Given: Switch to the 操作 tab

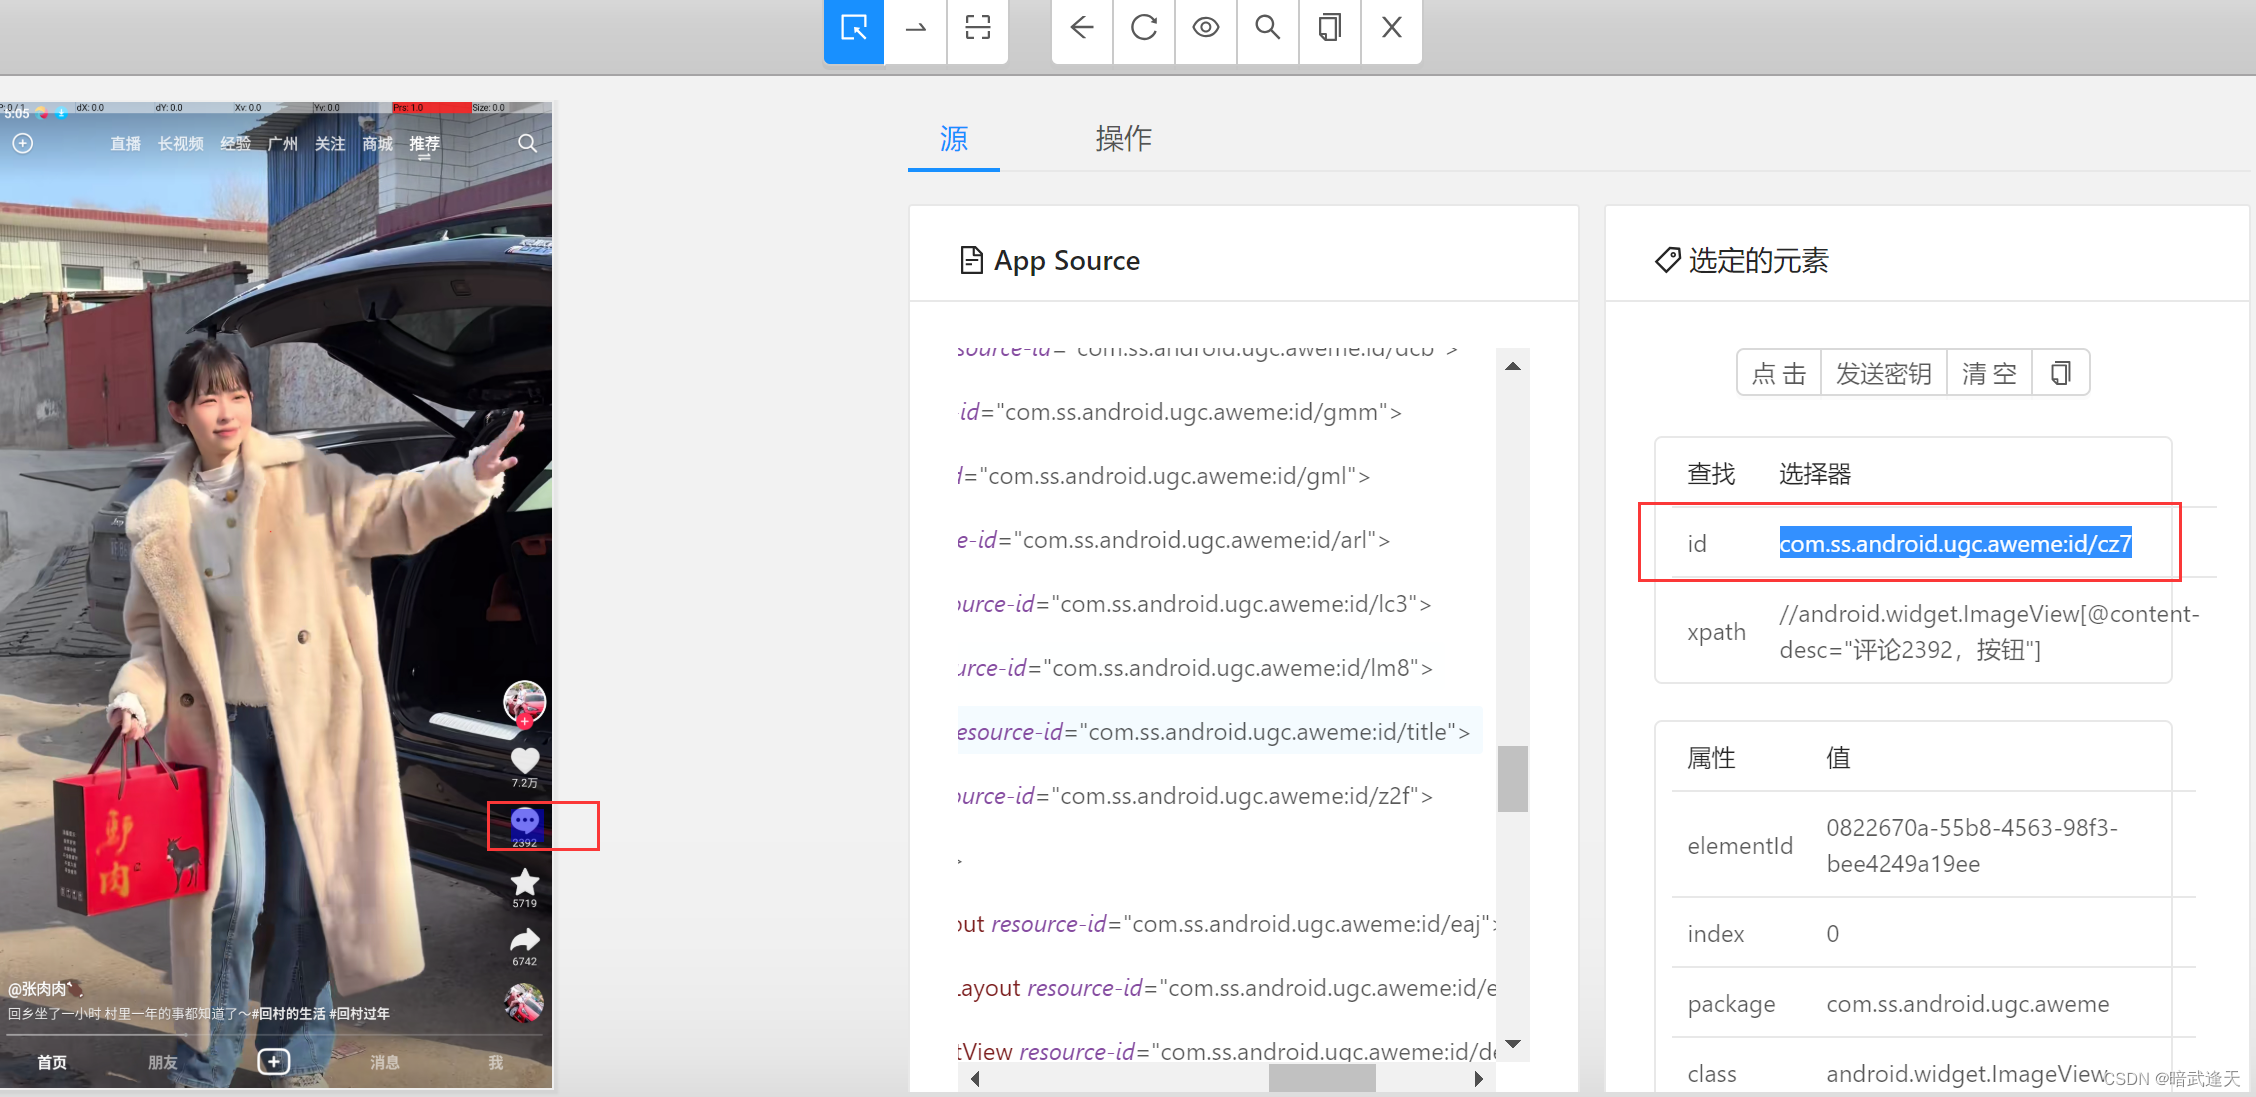Looking at the screenshot, I should (1123, 139).
